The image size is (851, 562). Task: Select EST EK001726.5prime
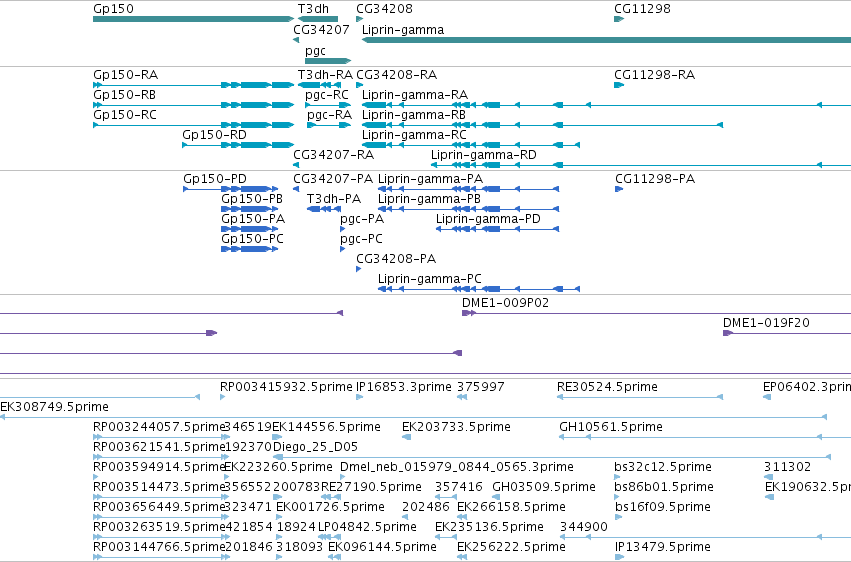(331, 508)
